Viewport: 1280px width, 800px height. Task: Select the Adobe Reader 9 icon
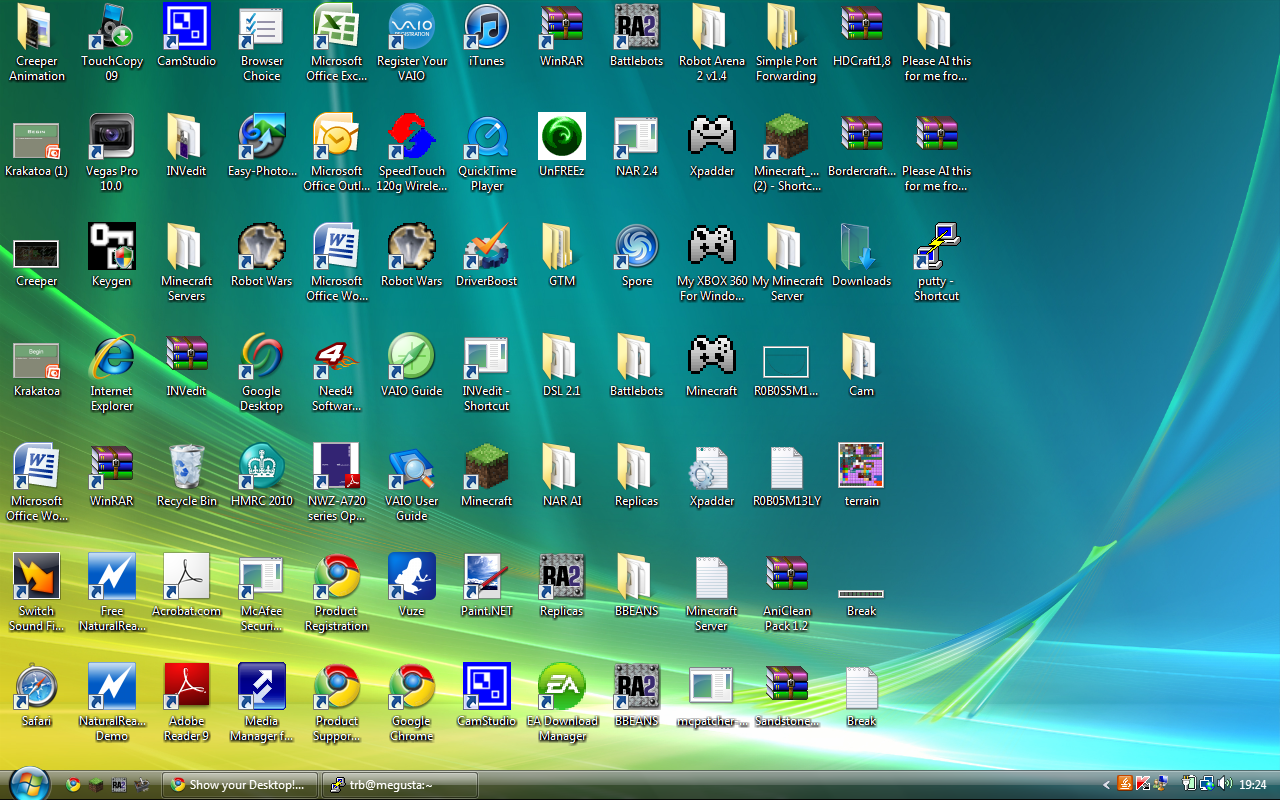[187, 687]
